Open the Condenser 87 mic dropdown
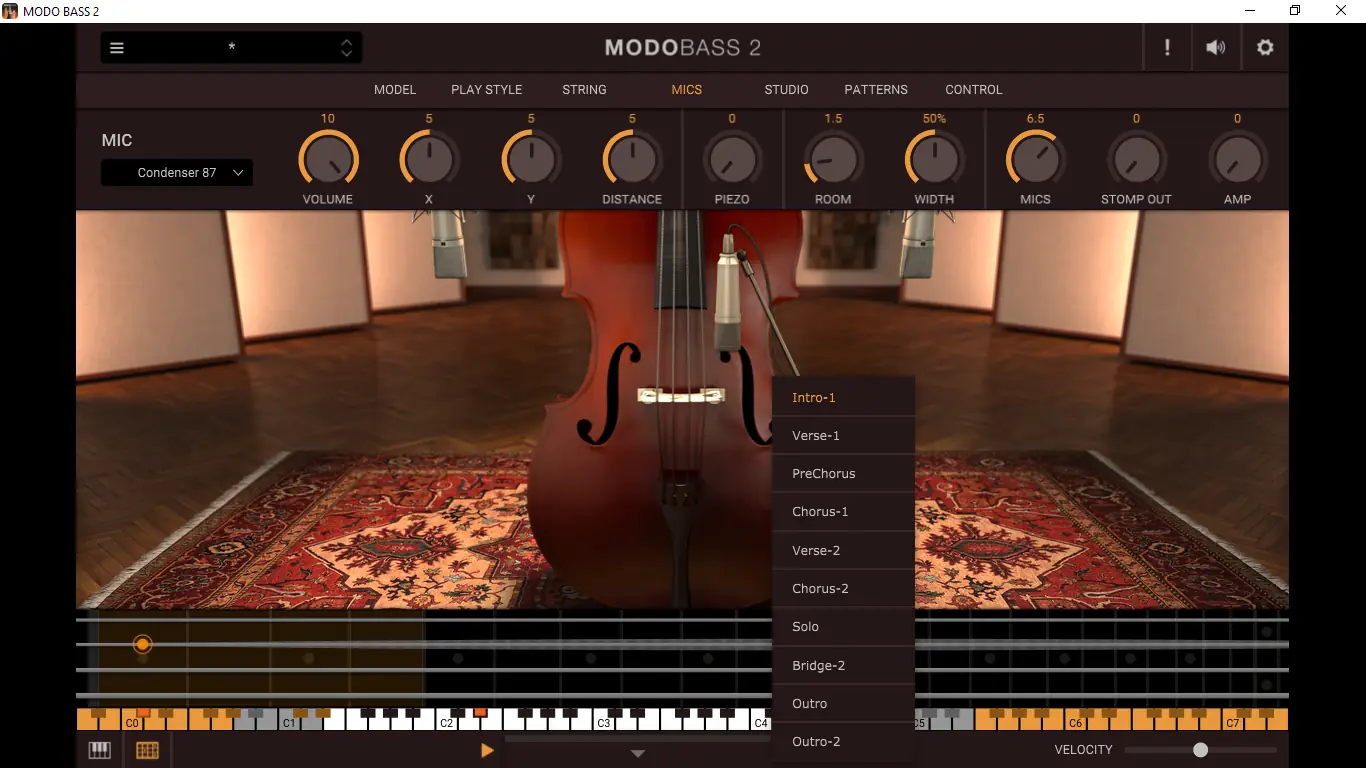 [177, 173]
